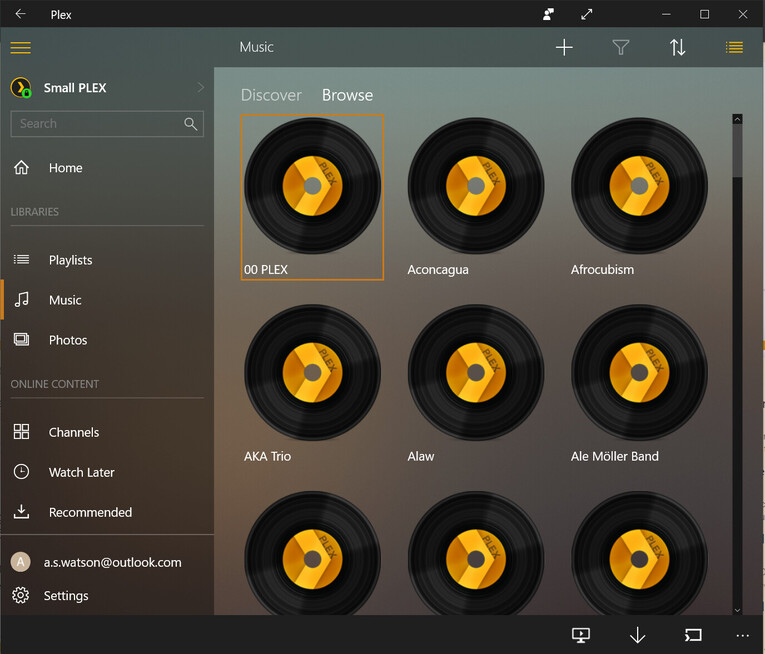This screenshot has width=765, height=654.
Task: Click the Plex server logo icon
Action: (21, 88)
